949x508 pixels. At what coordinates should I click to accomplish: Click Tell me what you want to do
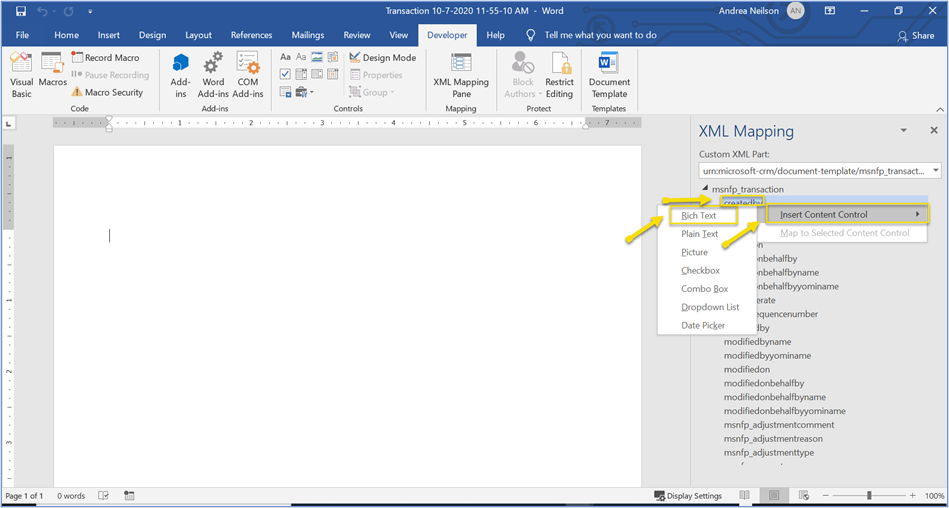click(600, 35)
